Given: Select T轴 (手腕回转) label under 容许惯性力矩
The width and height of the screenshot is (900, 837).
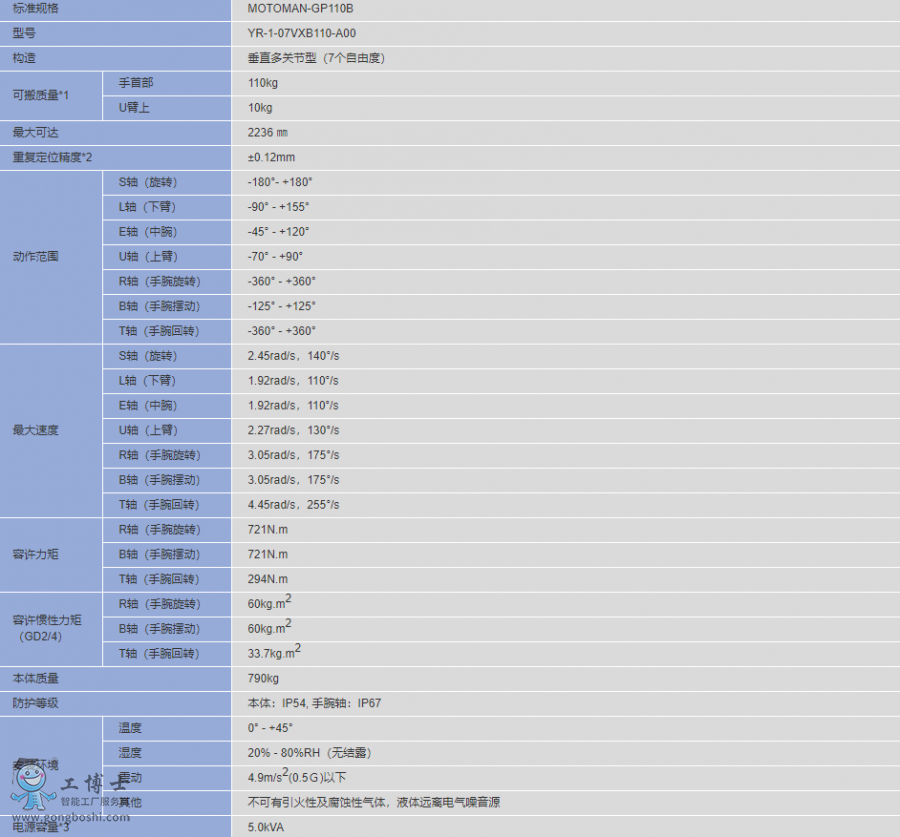Looking at the screenshot, I should point(159,653).
